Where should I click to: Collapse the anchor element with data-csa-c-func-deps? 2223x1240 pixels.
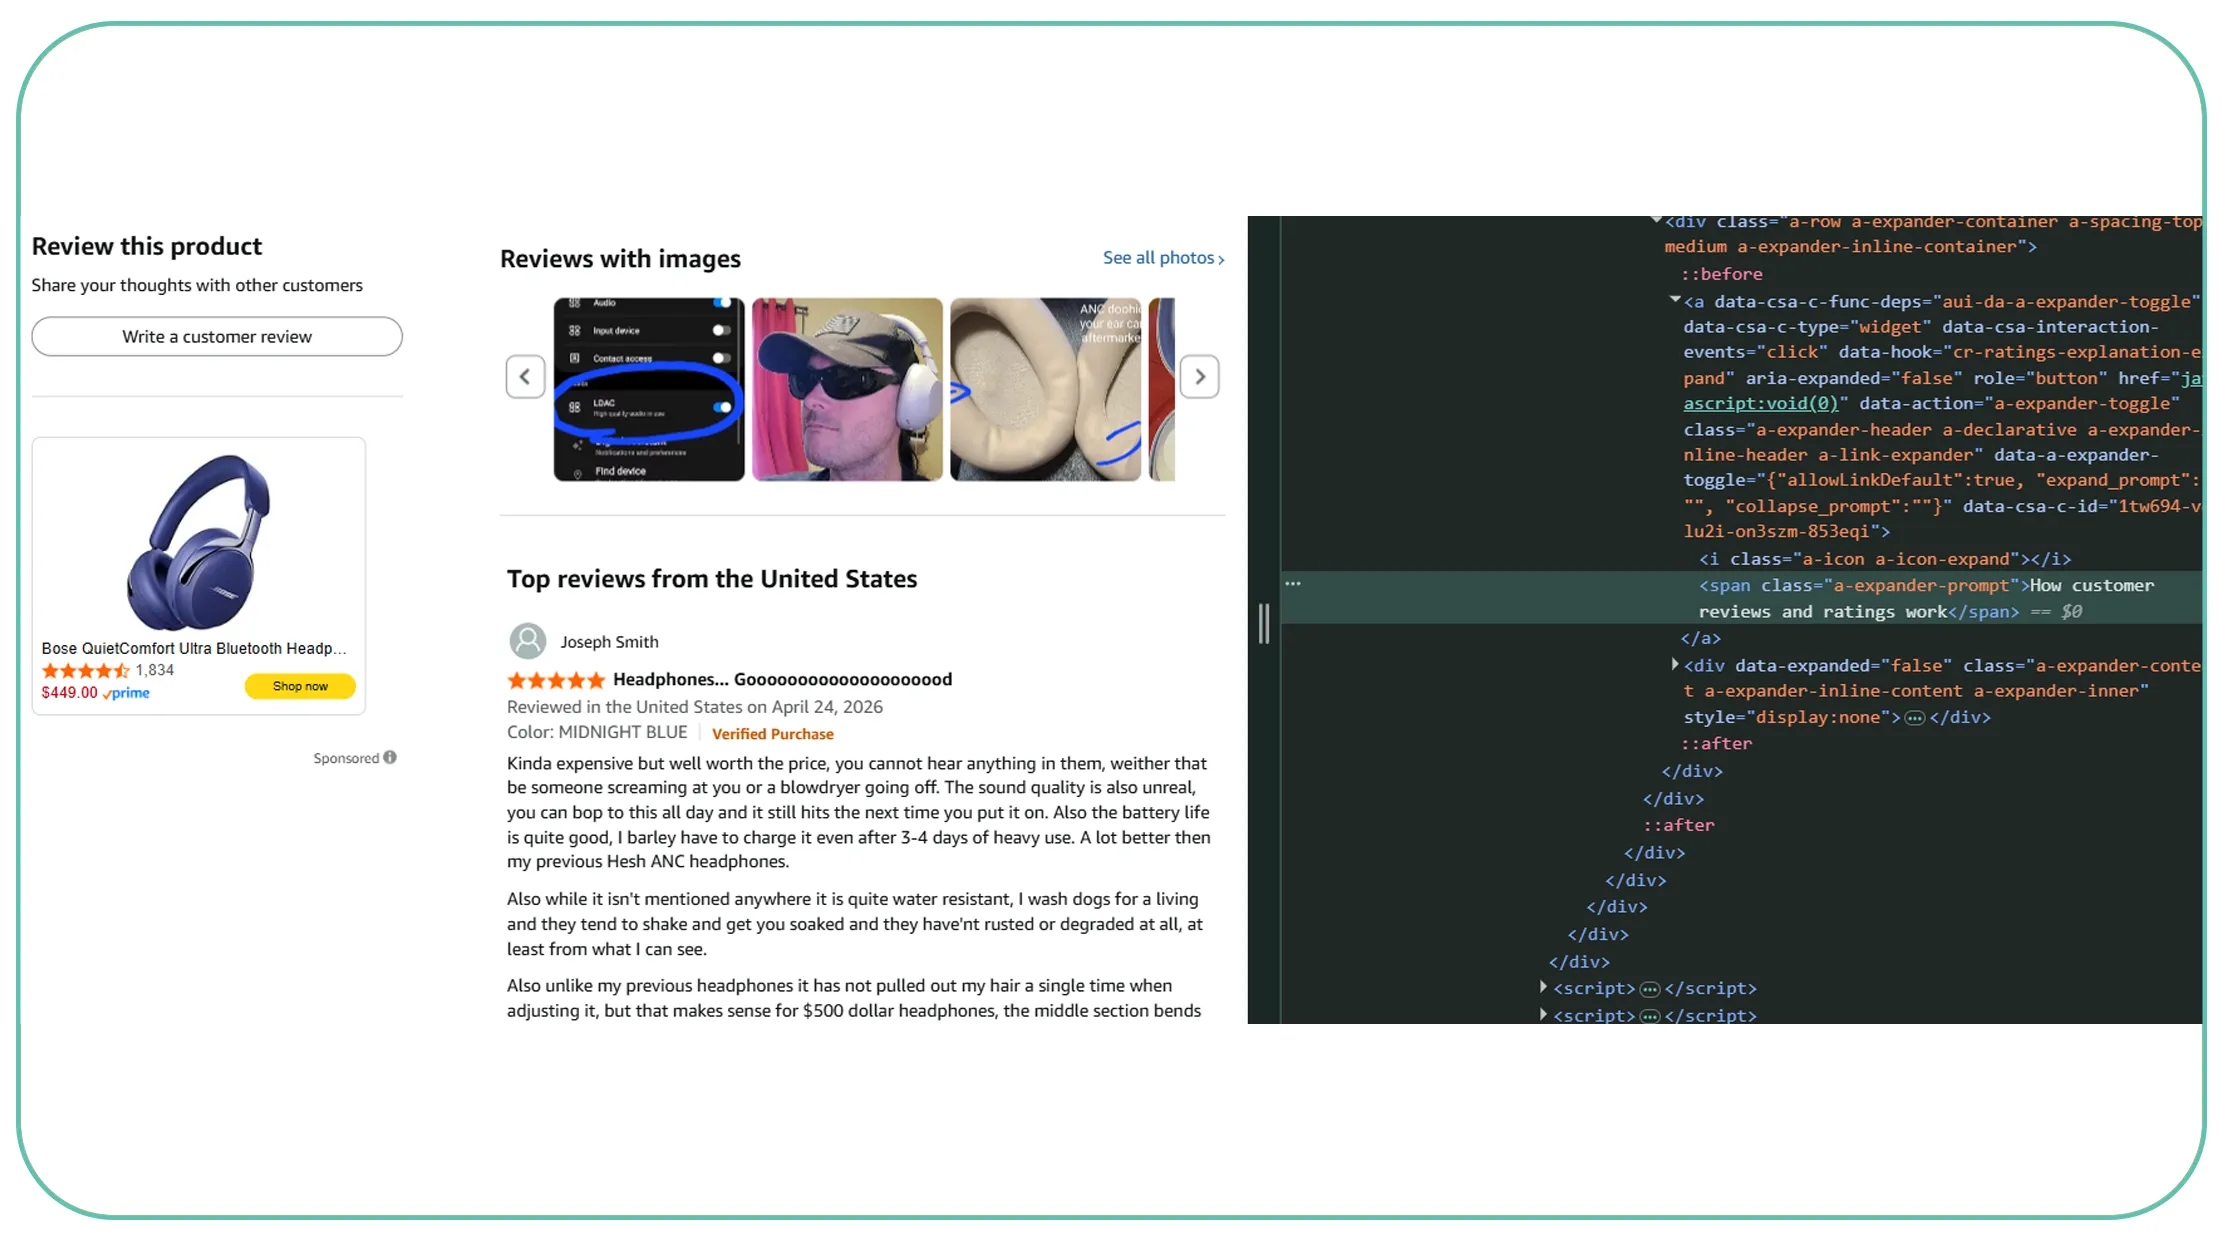1674,300
